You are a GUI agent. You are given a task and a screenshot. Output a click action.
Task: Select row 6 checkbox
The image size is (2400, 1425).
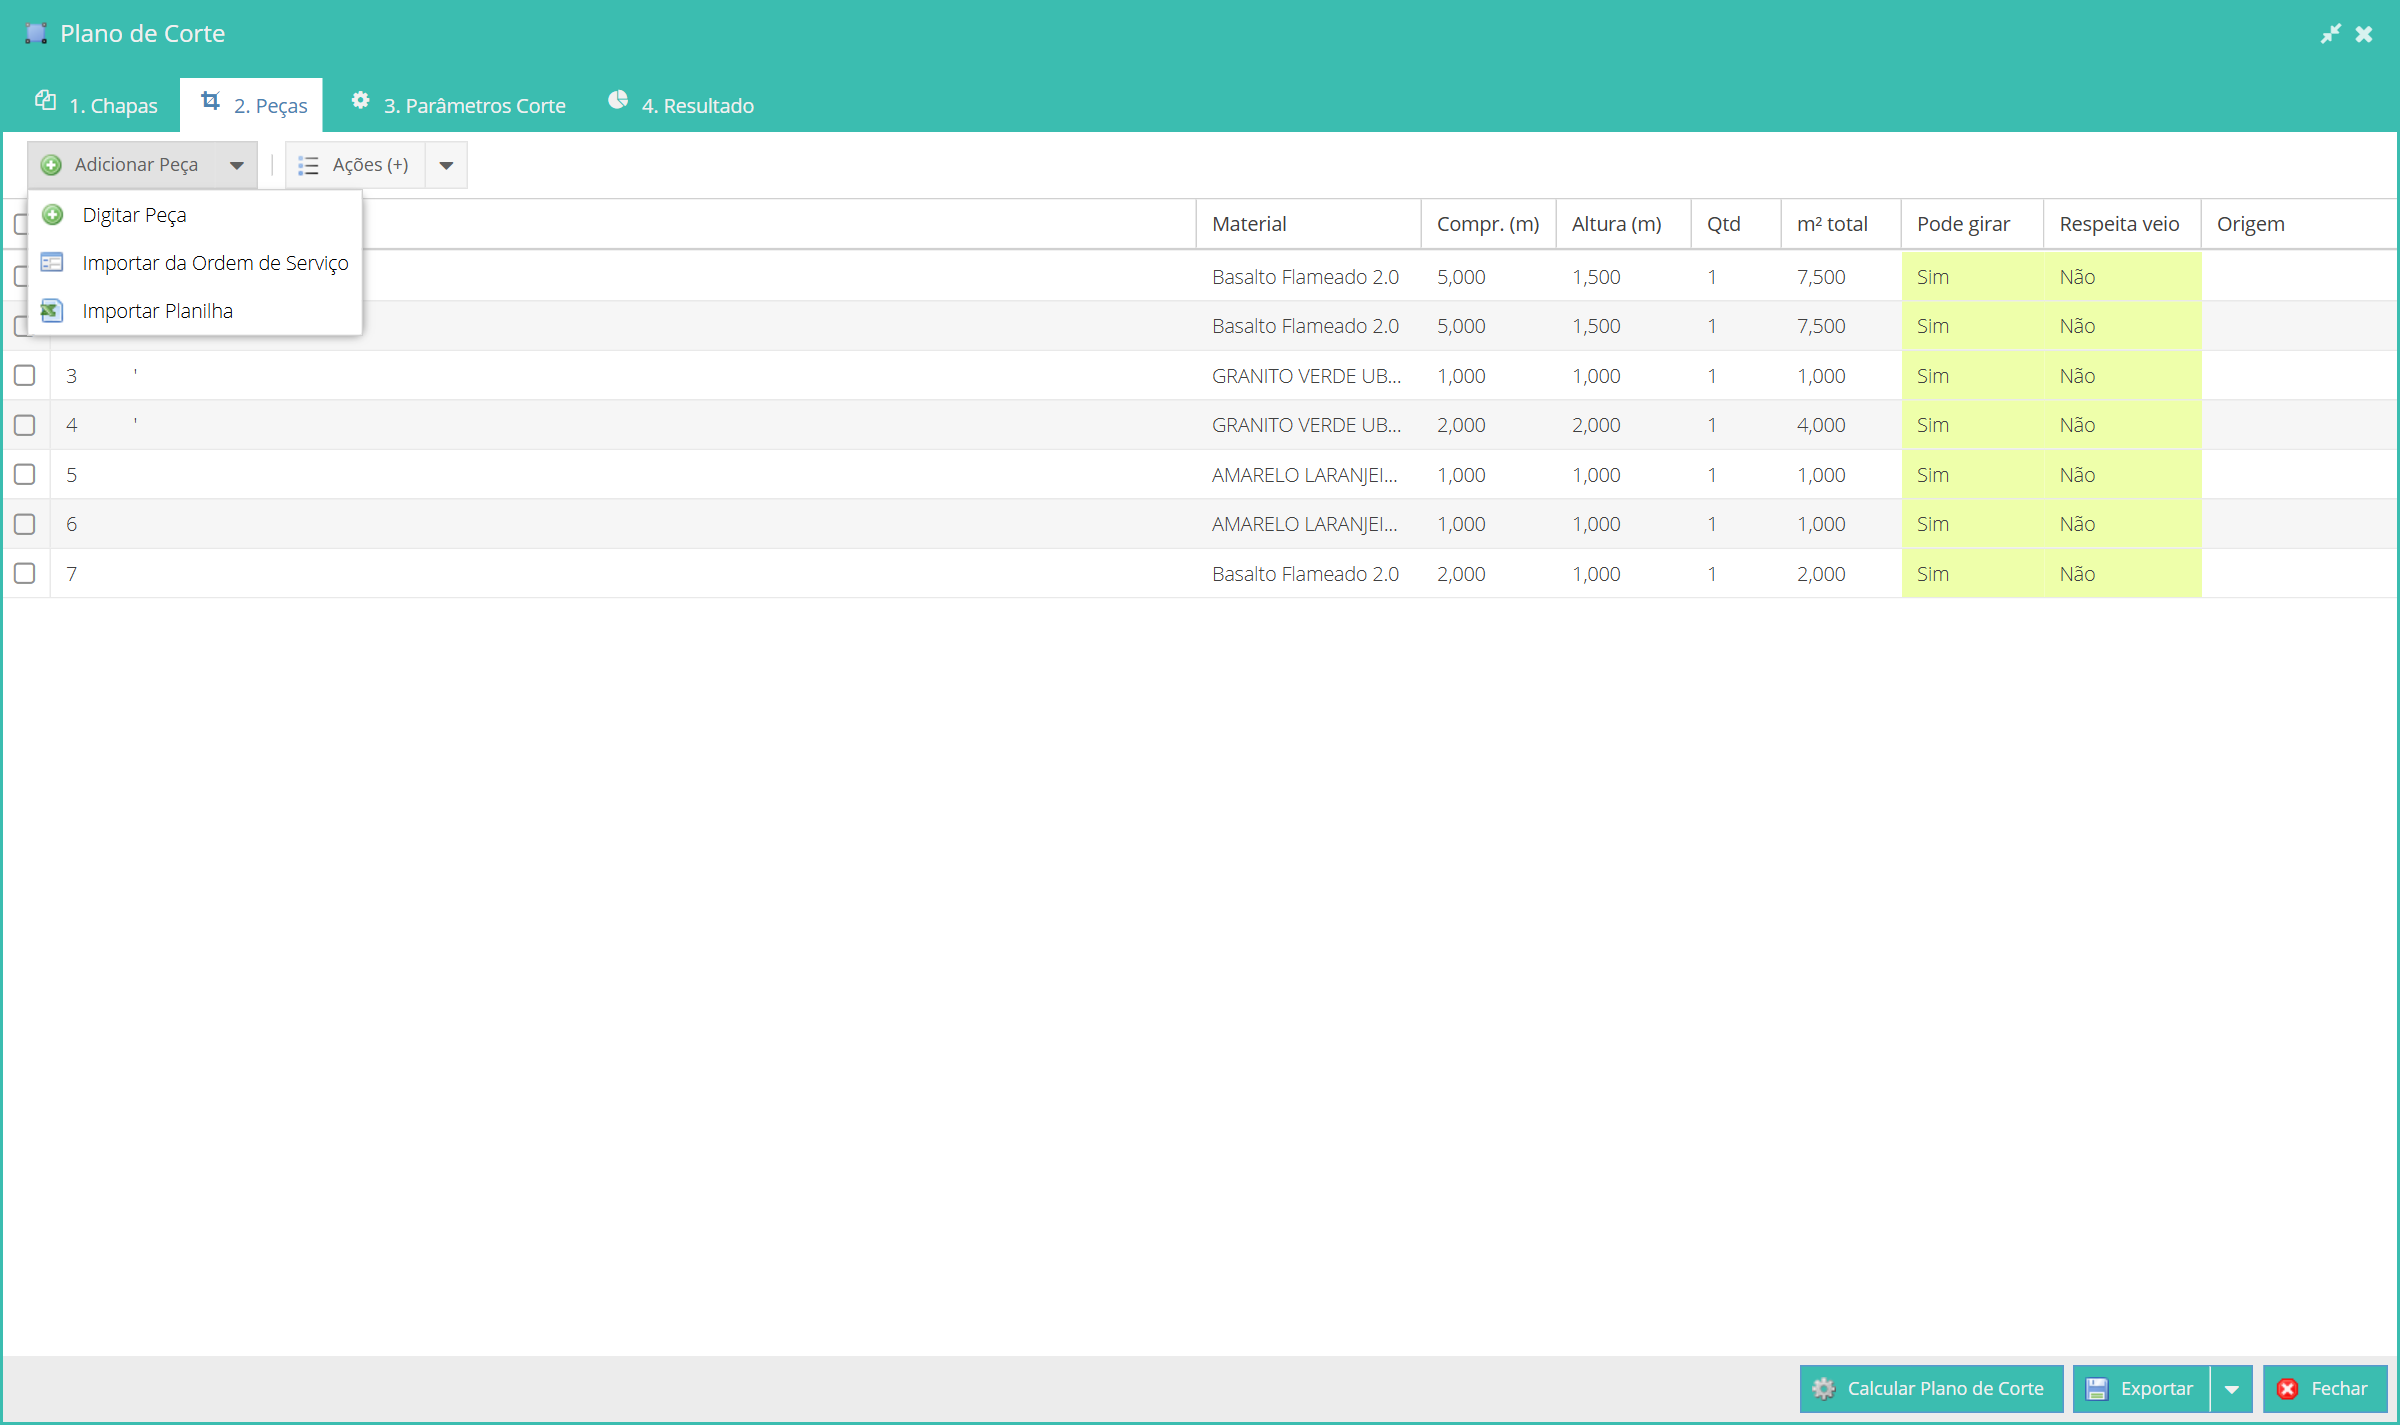[25, 524]
